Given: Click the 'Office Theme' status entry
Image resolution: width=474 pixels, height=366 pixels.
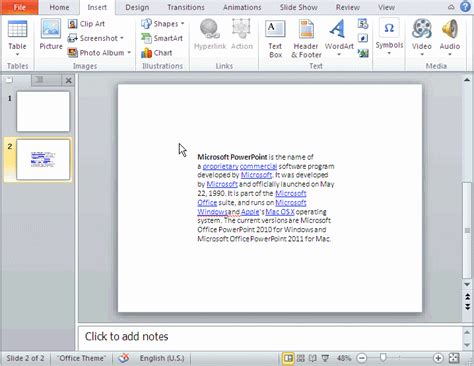Looking at the screenshot, I should pyautogui.click(x=81, y=358).
